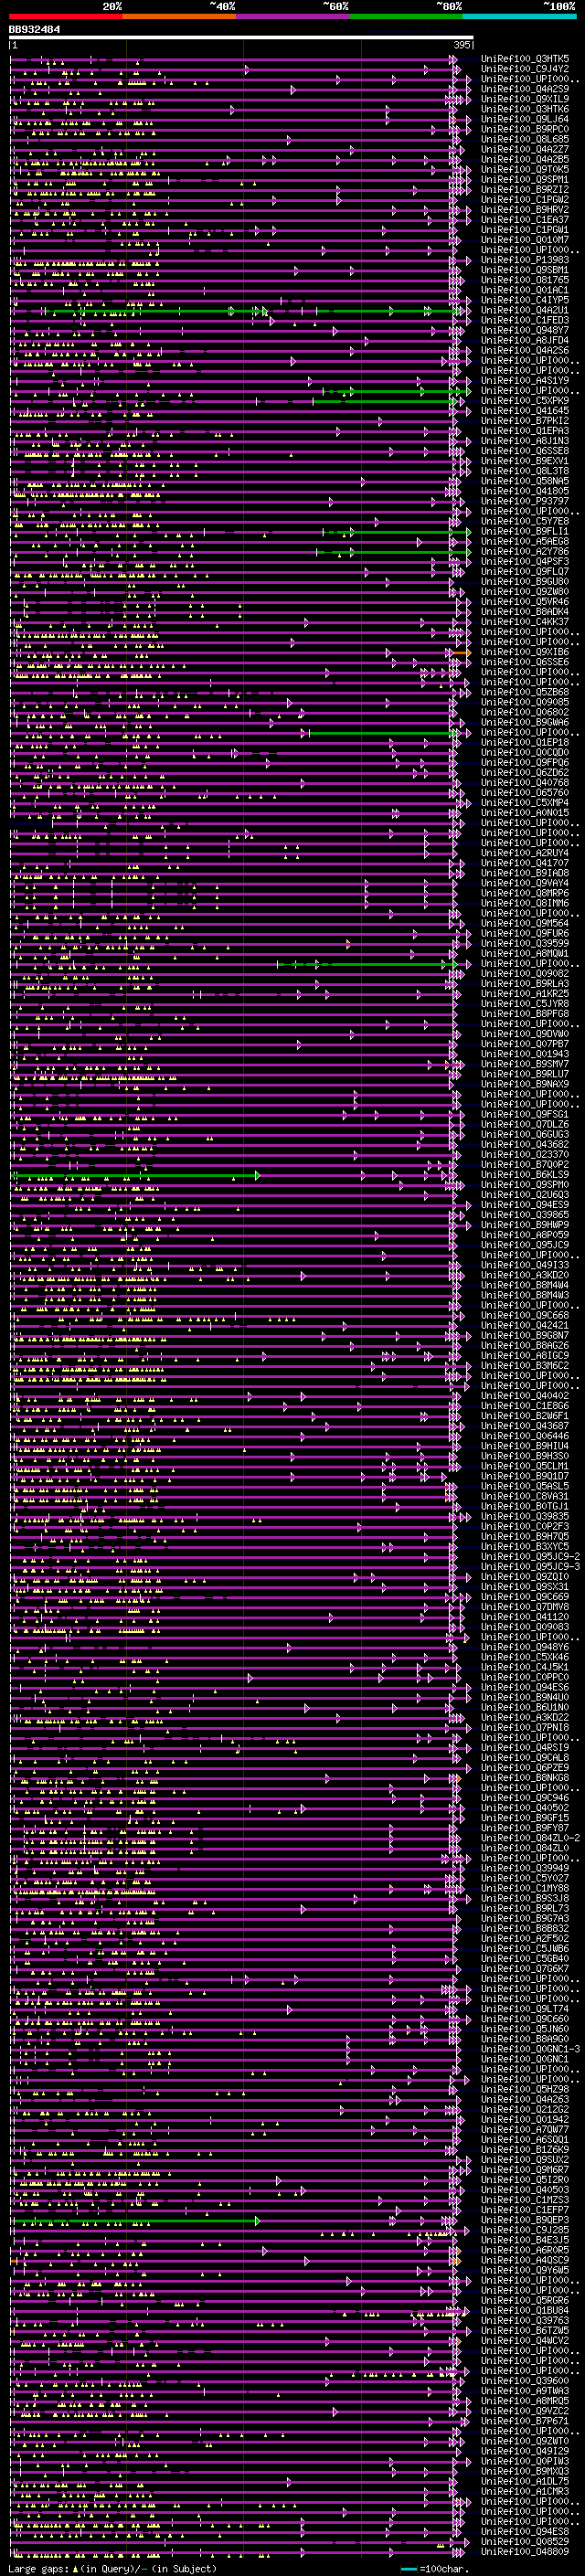585x2576 pixels.
Task: Select hit label UniRef100_Q41645
Action: click(525, 411)
